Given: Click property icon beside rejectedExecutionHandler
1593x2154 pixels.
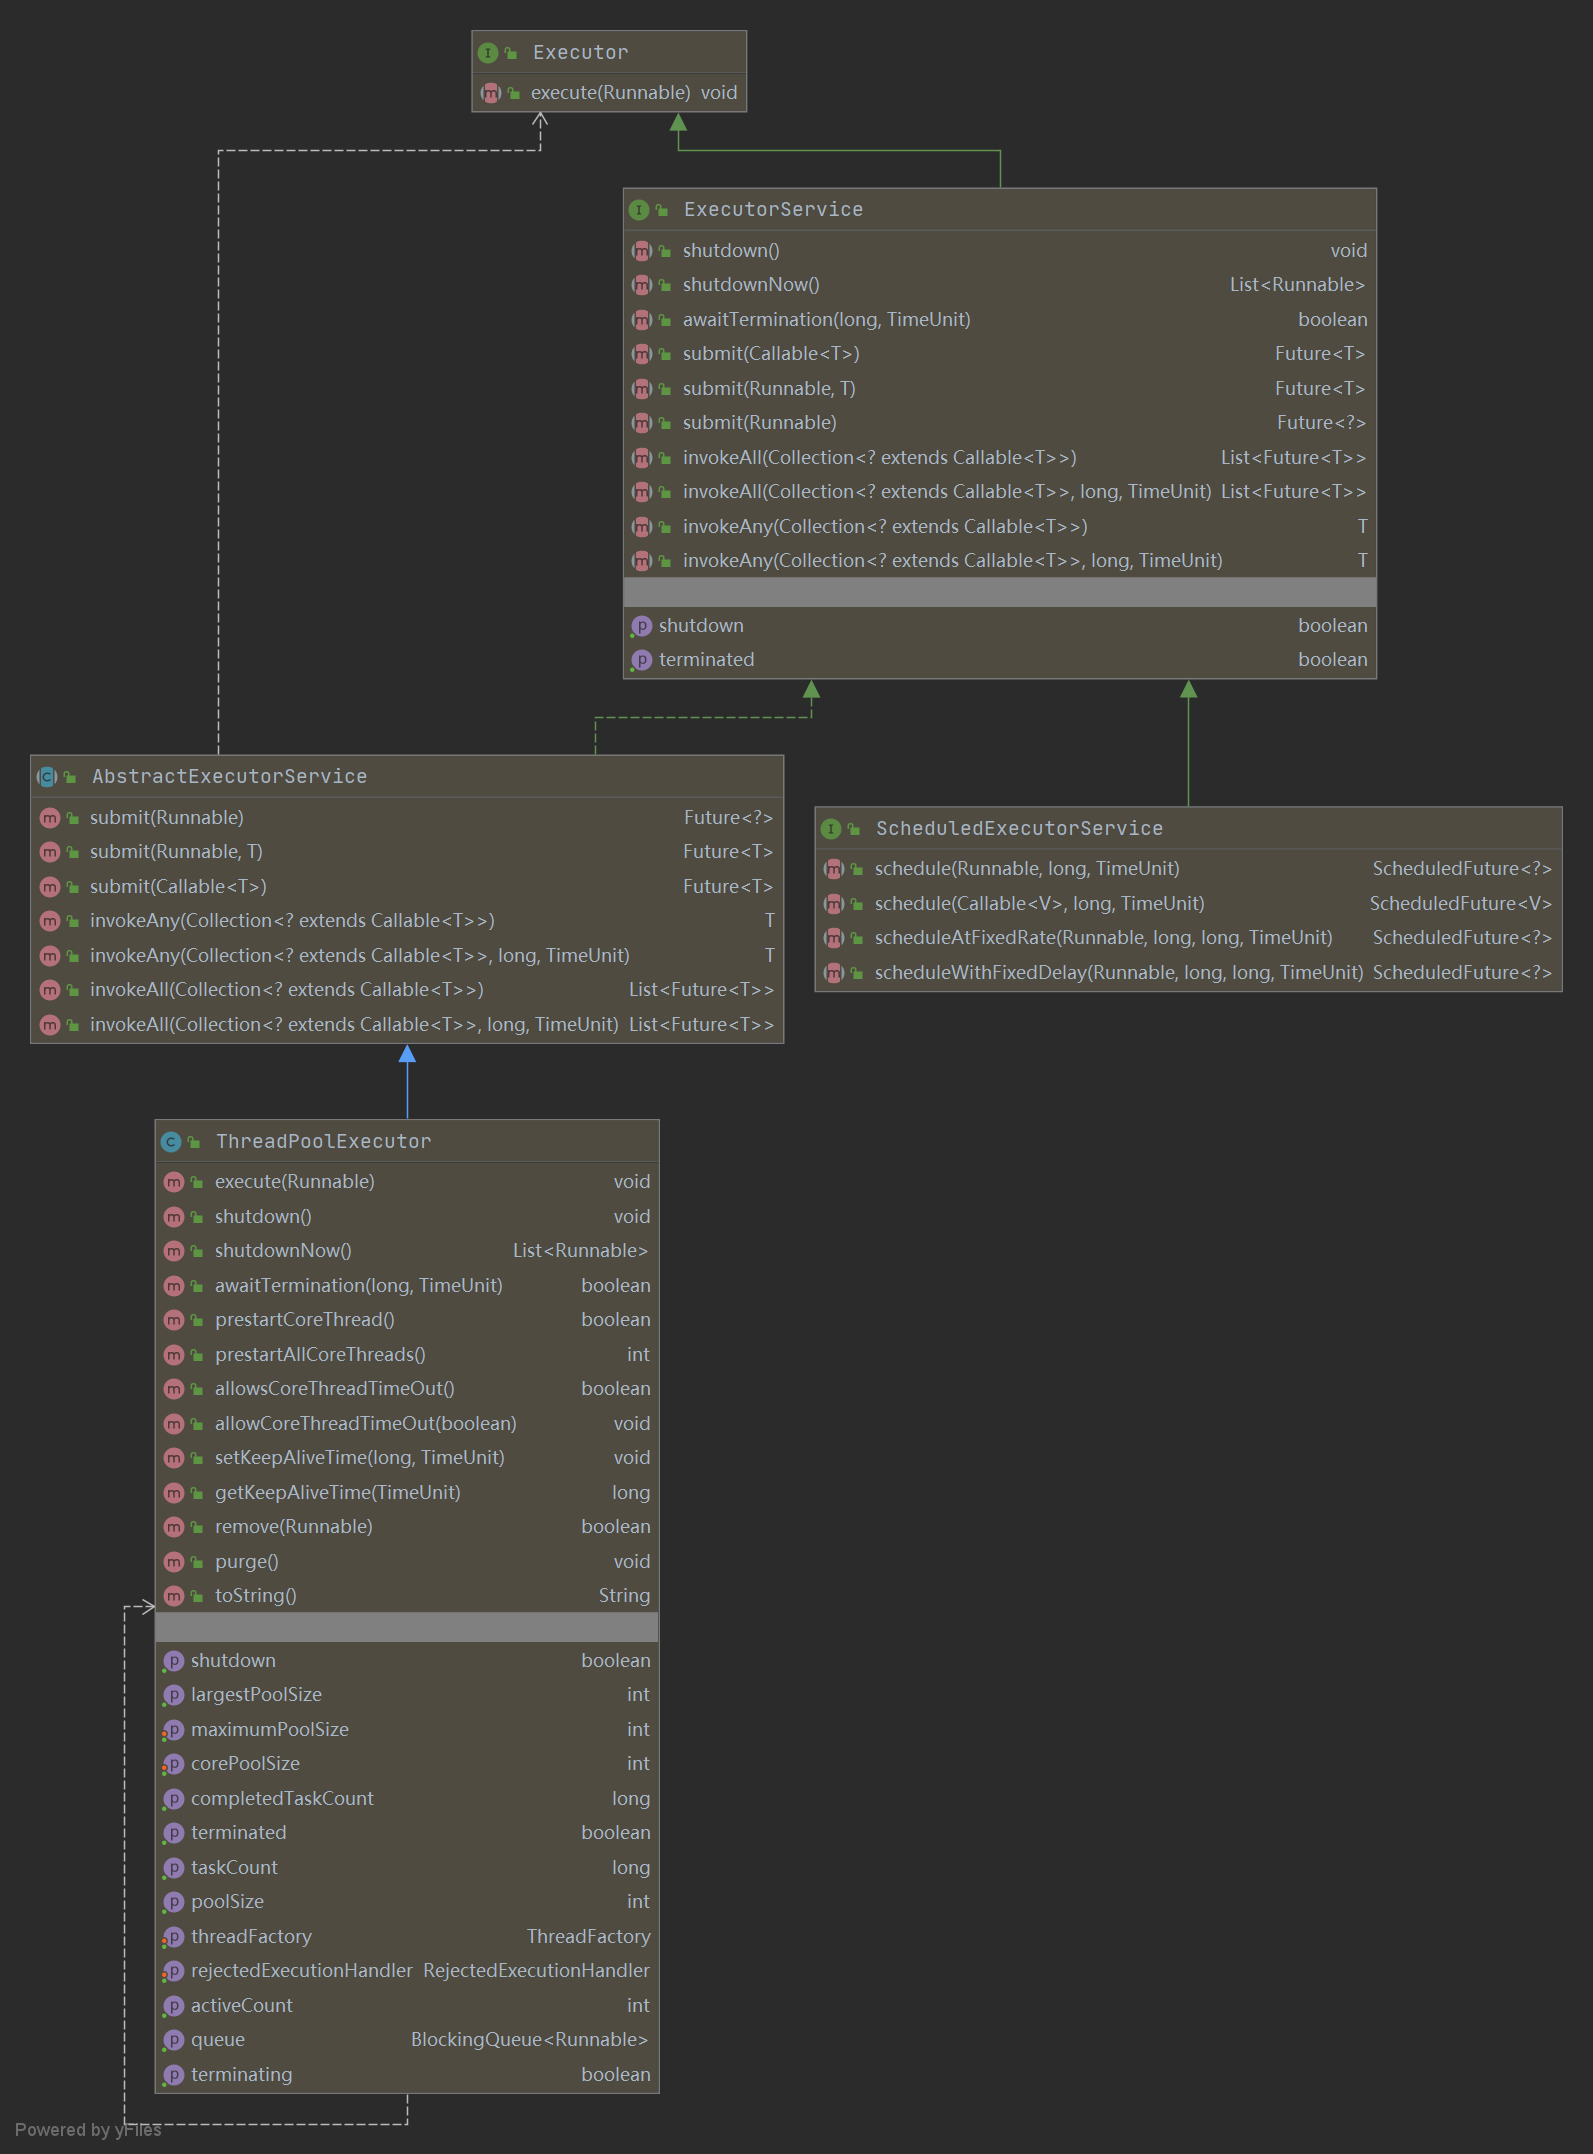Looking at the screenshot, I should 174,1971.
